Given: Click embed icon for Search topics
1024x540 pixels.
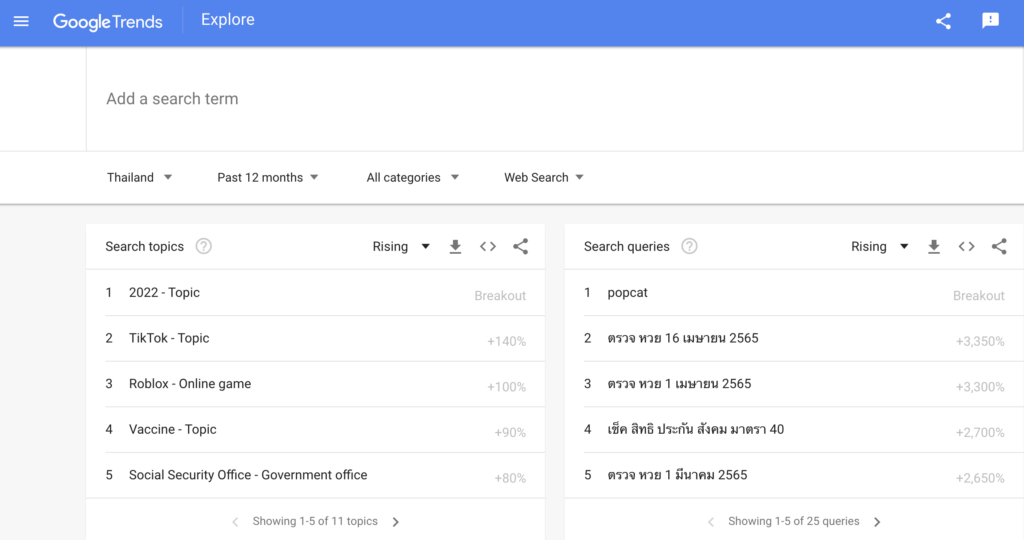Looking at the screenshot, I should point(488,246).
